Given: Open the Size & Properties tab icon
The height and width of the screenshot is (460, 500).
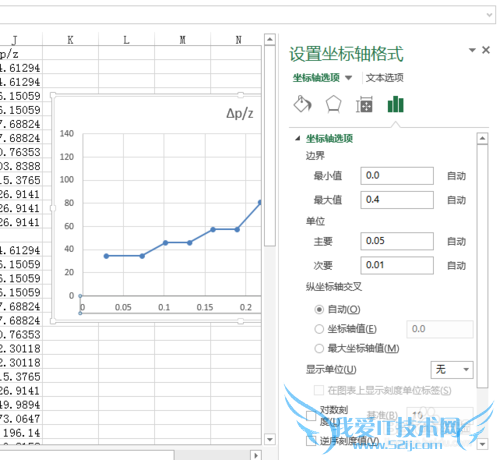Looking at the screenshot, I should click(364, 105).
